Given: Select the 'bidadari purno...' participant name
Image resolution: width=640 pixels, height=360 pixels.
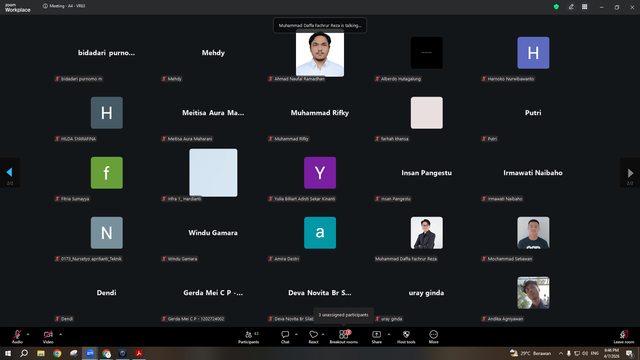Looking at the screenshot, I should tap(107, 53).
